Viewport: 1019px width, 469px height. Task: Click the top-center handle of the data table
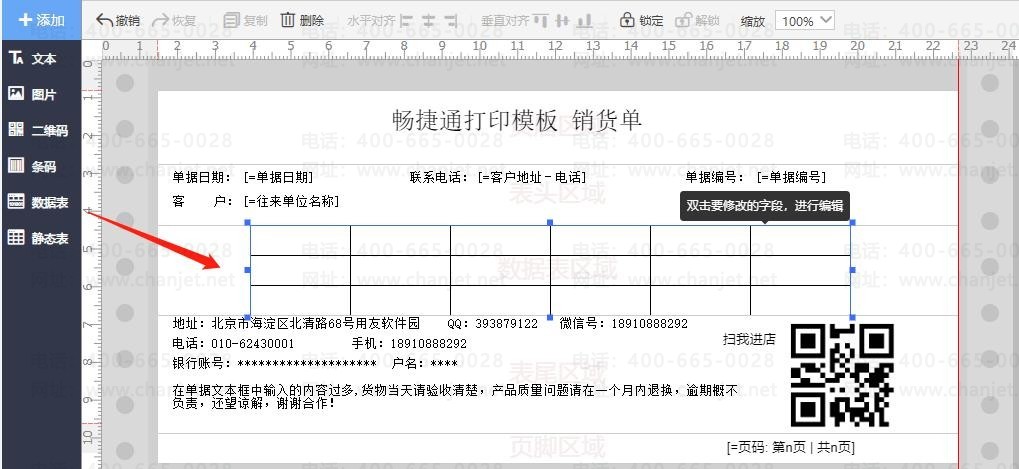pyautogui.click(x=550, y=222)
